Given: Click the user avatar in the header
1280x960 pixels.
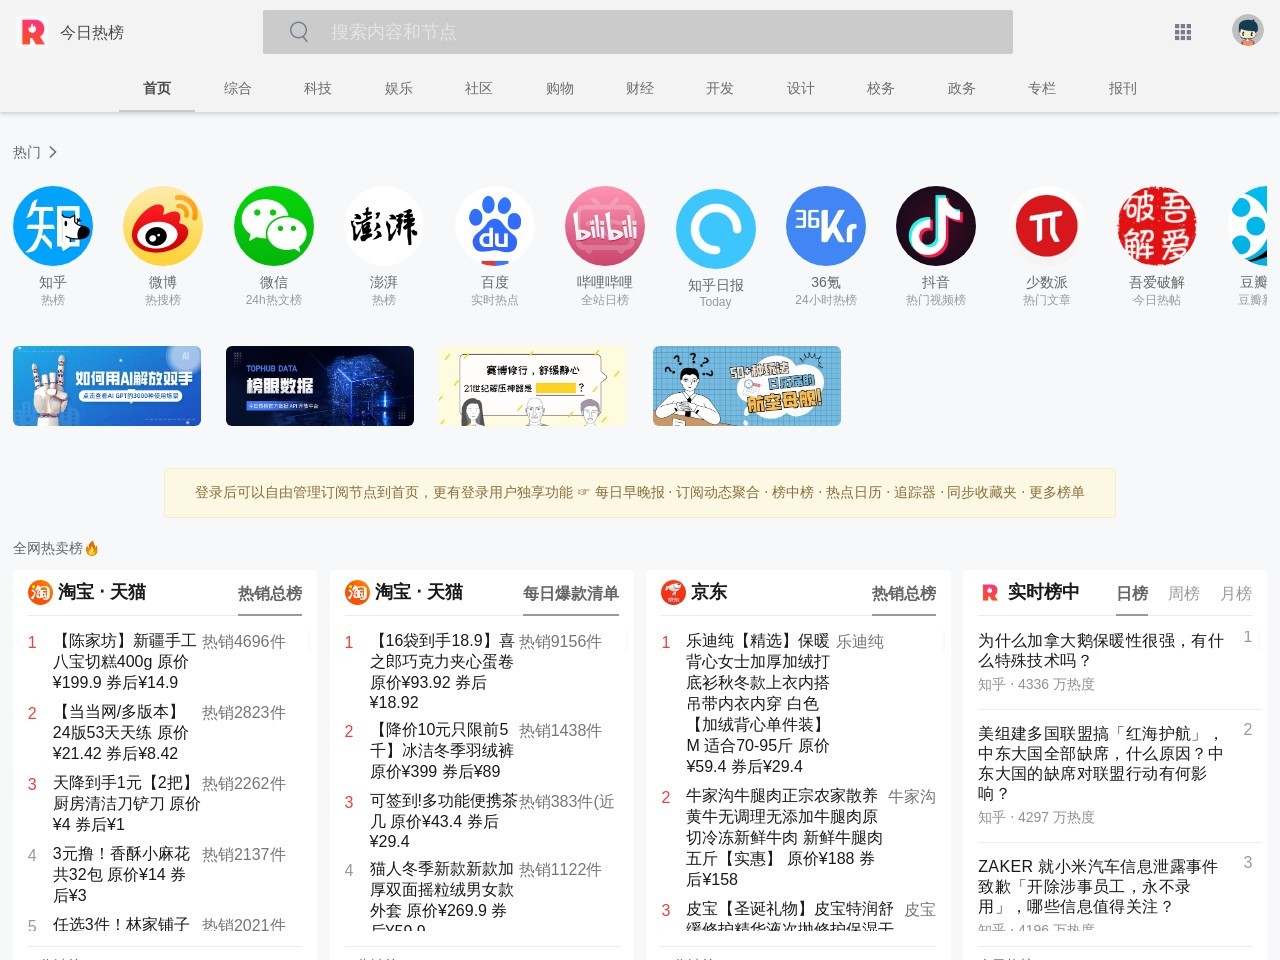Looking at the screenshot, I should [1247, 31].
